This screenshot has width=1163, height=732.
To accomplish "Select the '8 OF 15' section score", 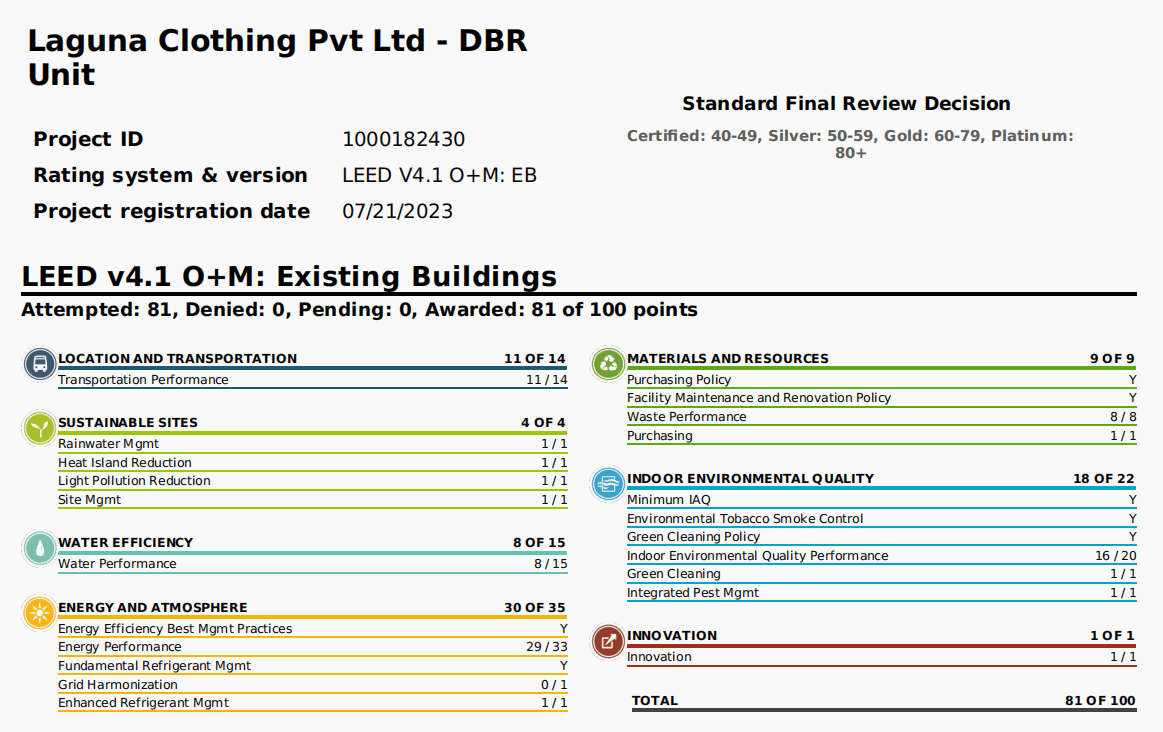I will (x=539, y=543).
